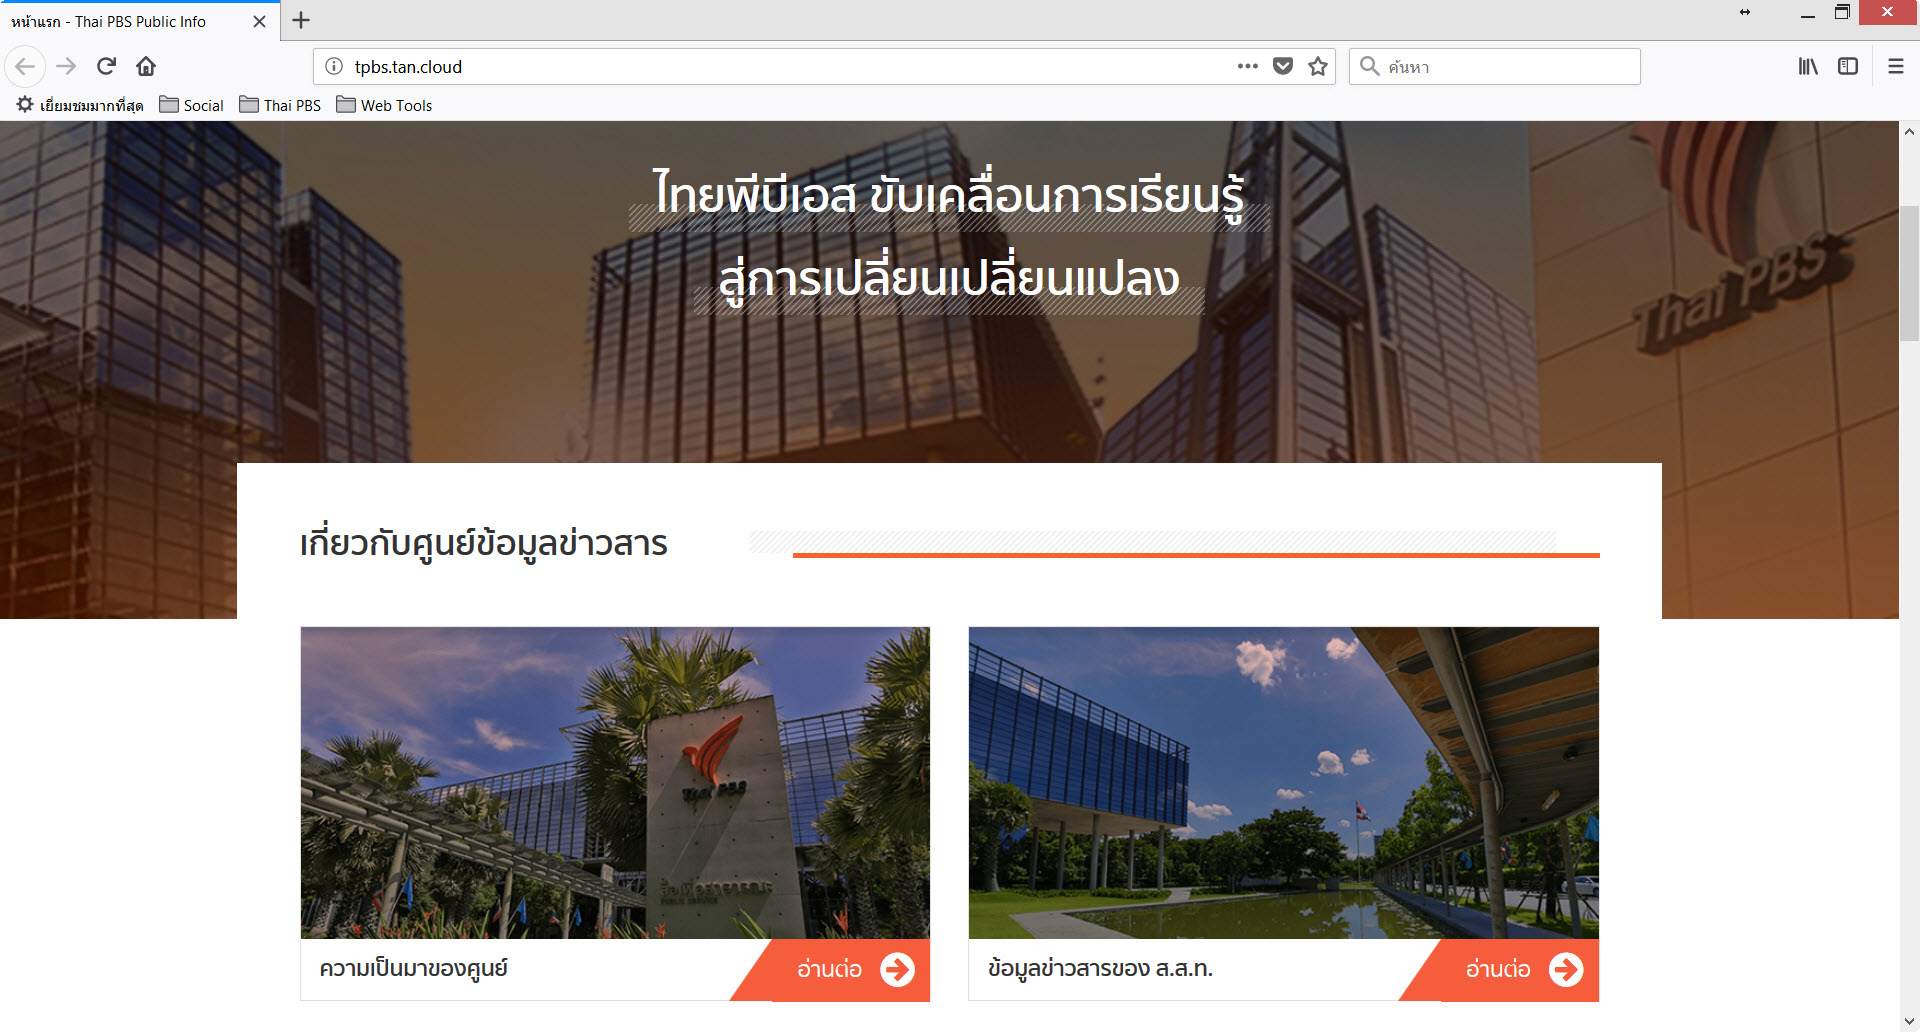Click the Thai PBS monument sign thumbnail

pos(615,783)
